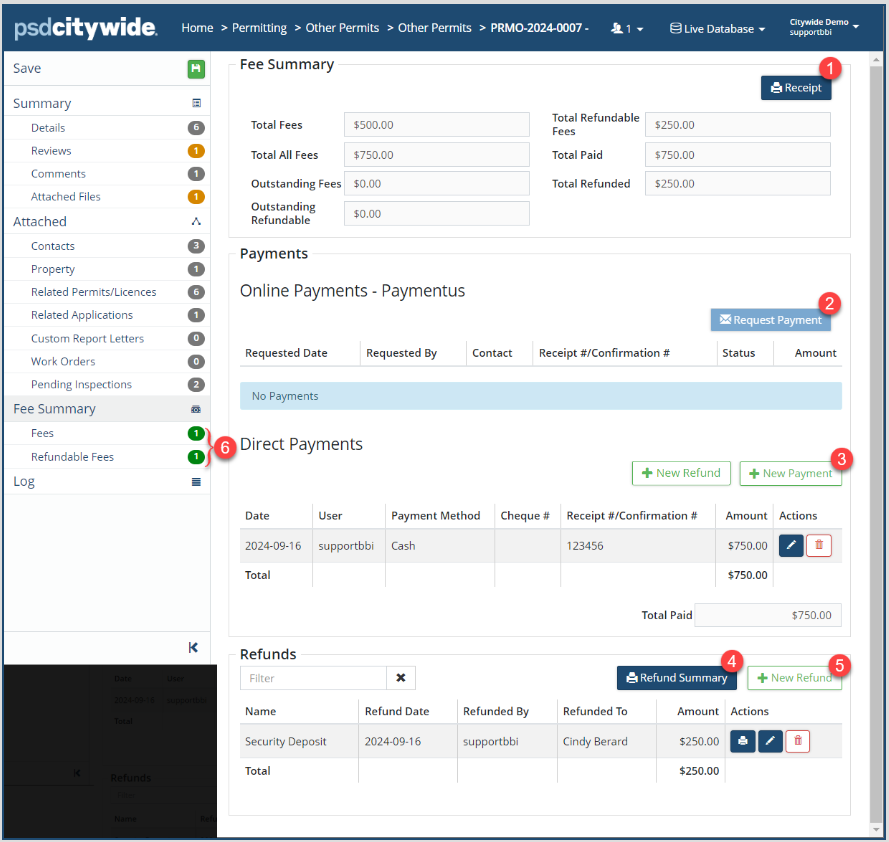The image size is (889, 842).
Task: Open Pending Inspections item
Action: 81,384
